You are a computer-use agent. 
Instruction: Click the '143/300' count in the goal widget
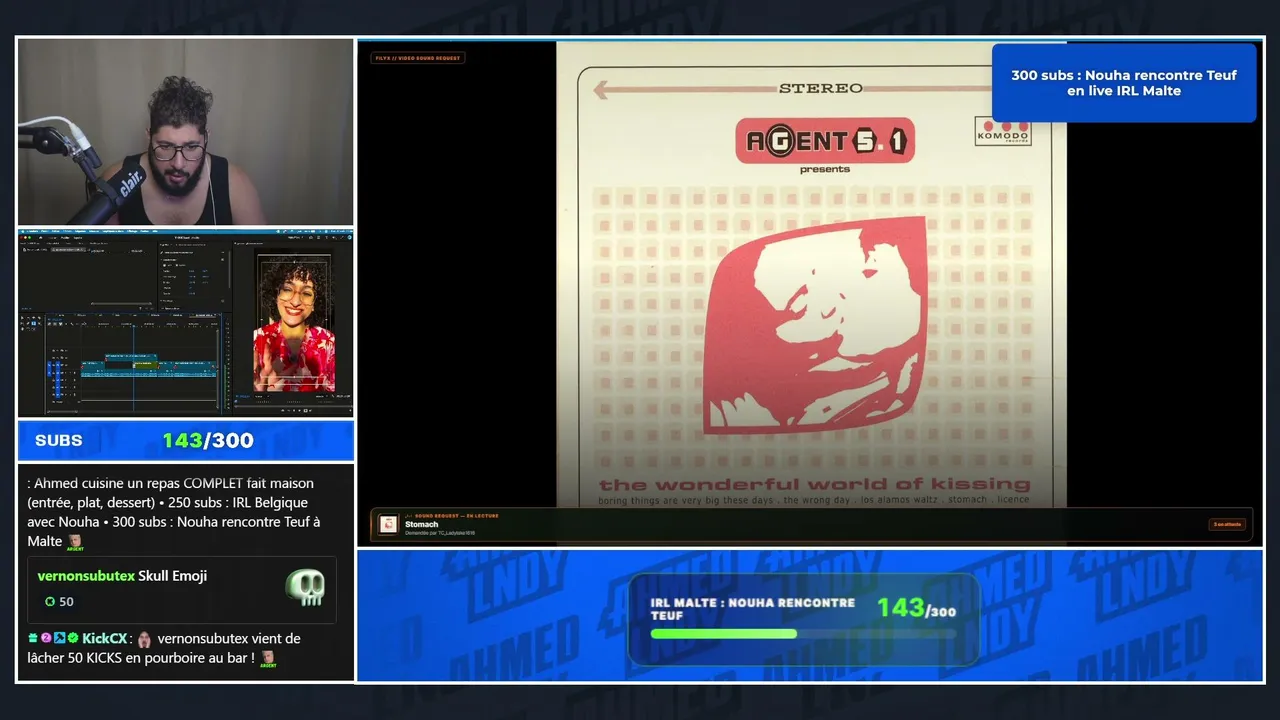916,607
